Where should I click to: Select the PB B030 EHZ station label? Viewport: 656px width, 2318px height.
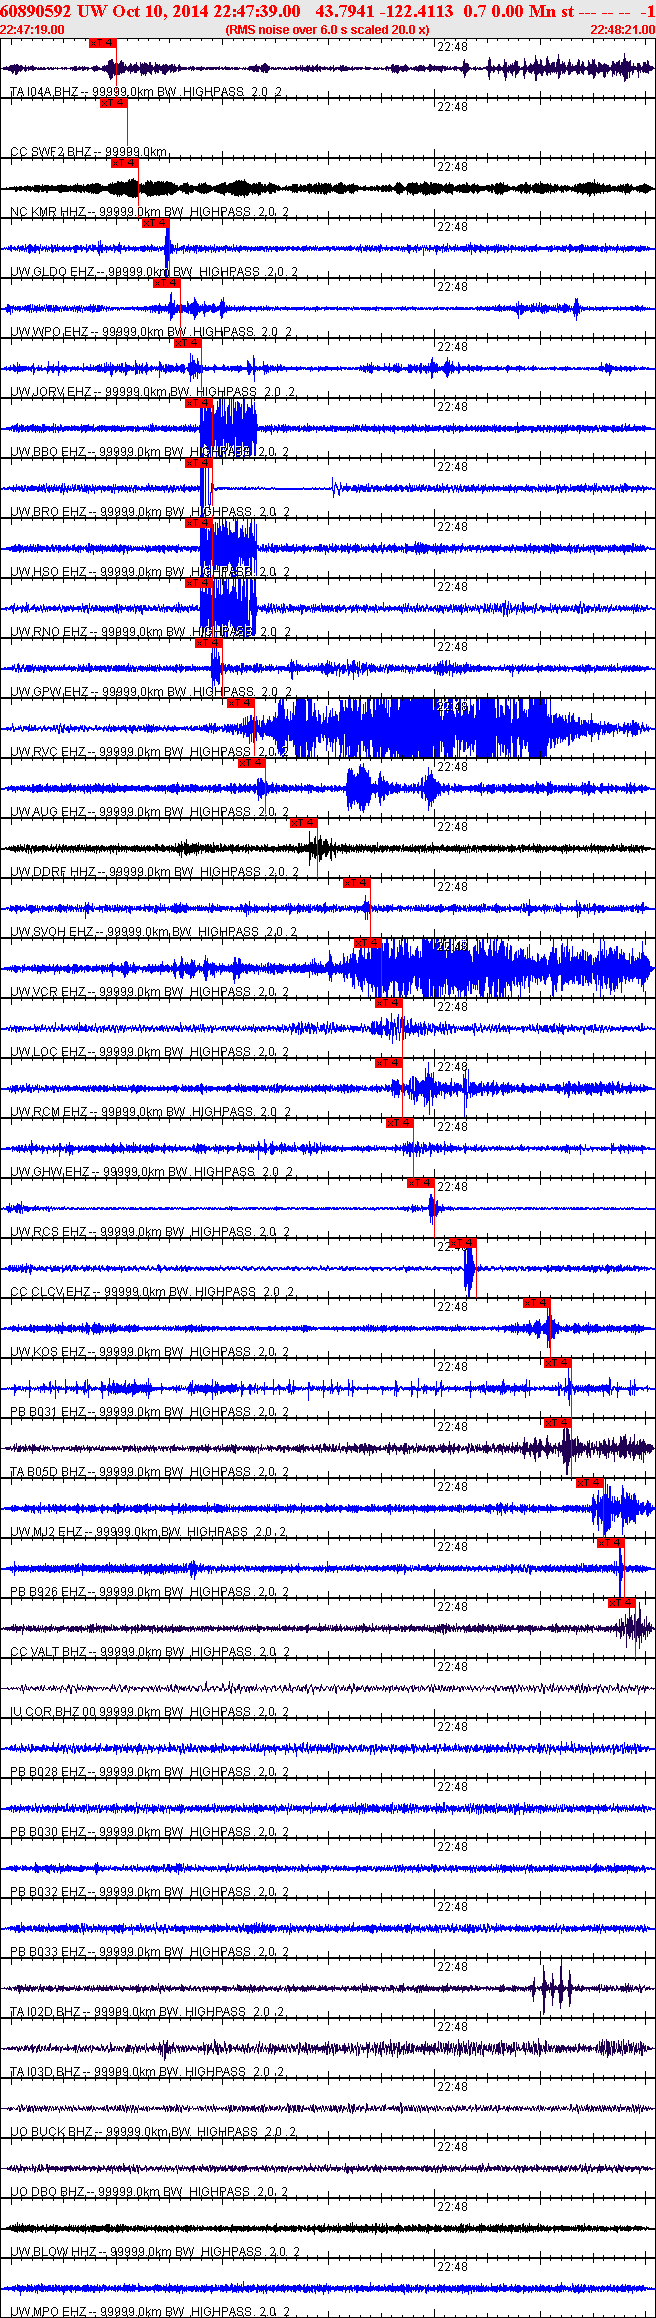[x=48, y=1832]
